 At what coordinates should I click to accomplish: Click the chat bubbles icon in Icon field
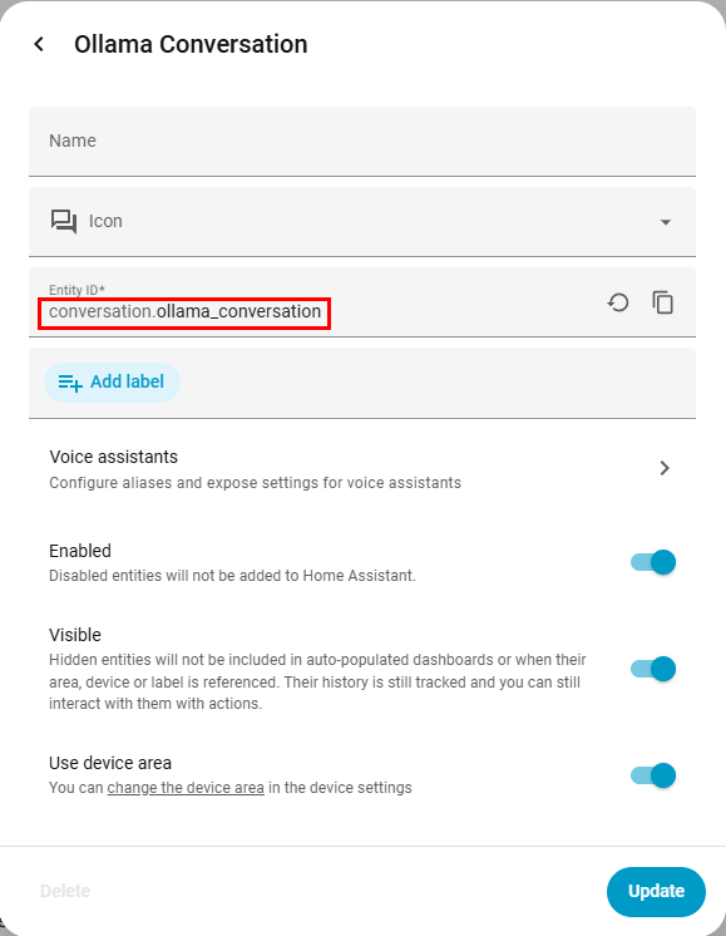pos(64,221)
